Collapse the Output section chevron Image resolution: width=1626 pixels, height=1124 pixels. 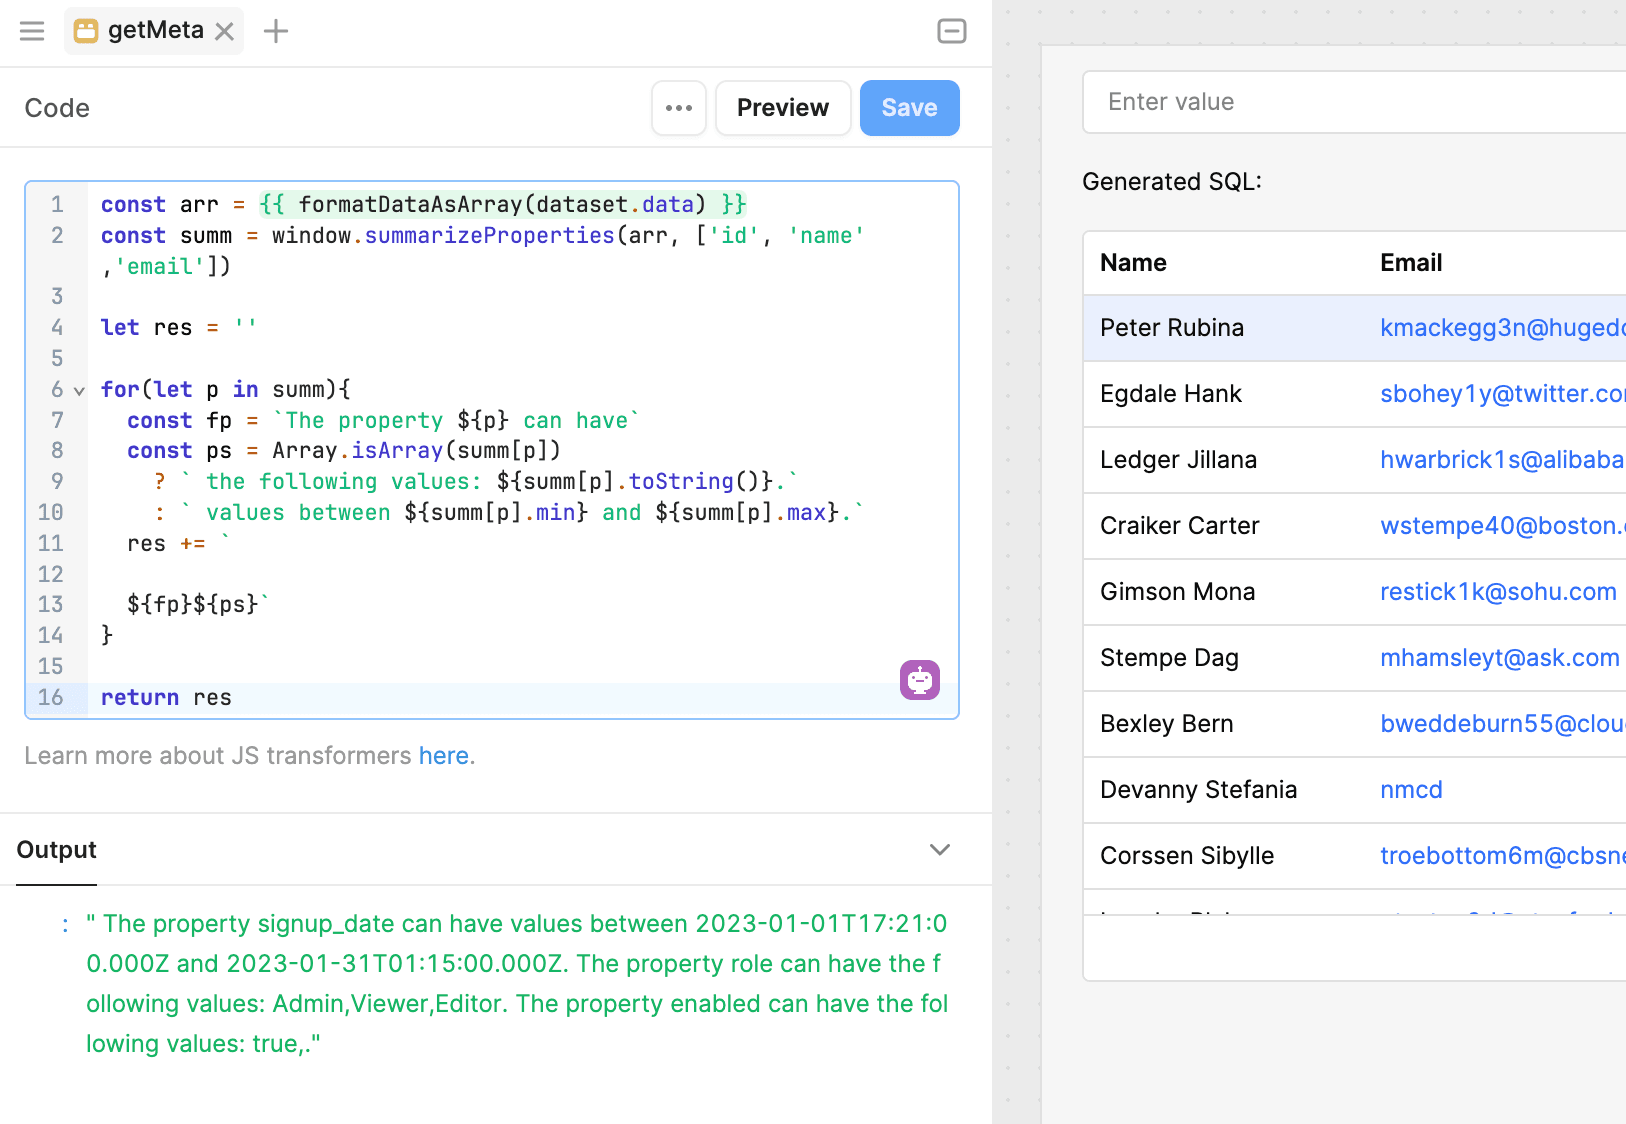click(x=939, y=850)
